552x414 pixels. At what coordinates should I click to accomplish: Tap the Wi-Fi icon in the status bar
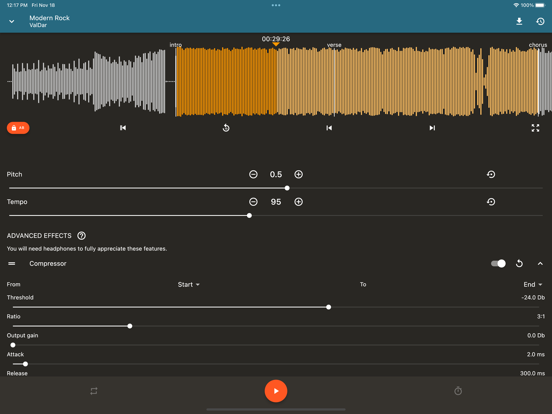[x=516, y=5]
